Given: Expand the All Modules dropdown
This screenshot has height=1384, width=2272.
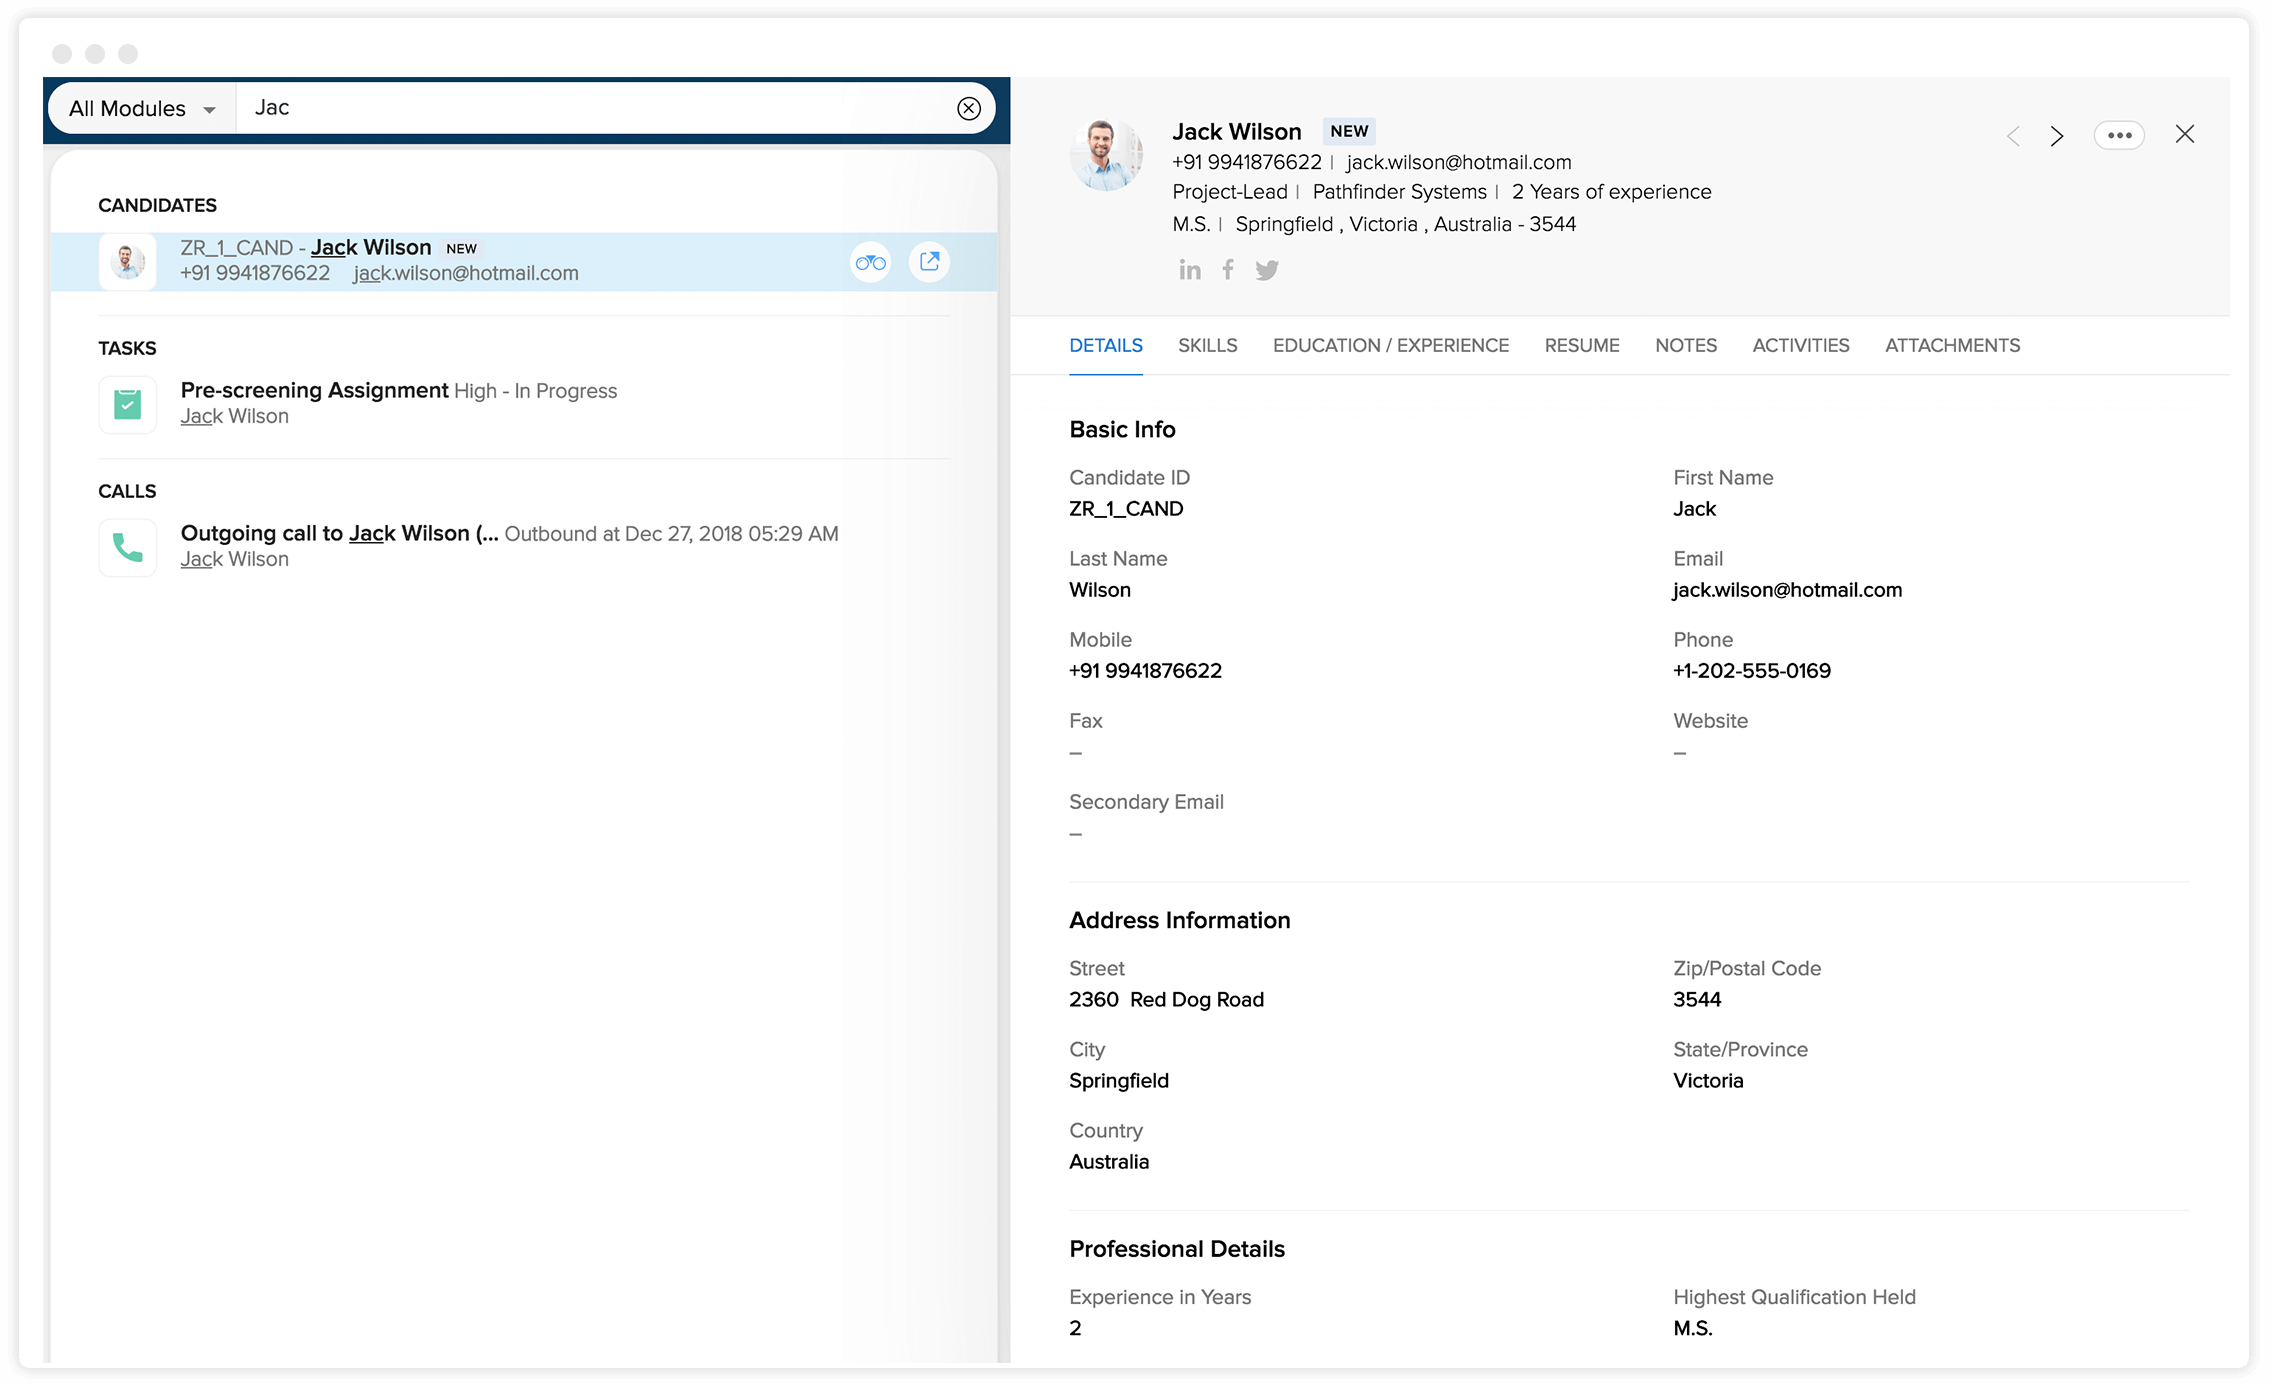Looking at the screenshot, I should coord(142,109).
